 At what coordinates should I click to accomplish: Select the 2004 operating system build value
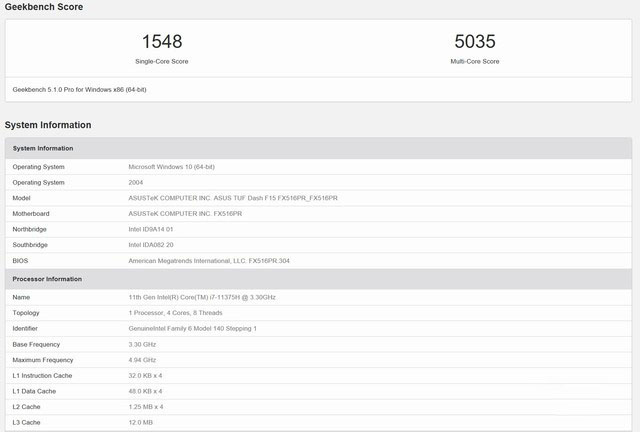click(x=136, y=183)
